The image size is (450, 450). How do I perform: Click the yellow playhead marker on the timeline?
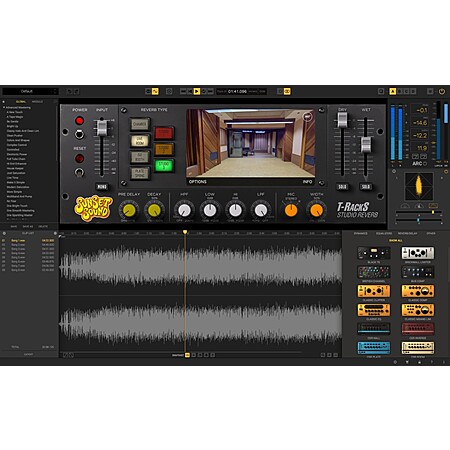185,232
